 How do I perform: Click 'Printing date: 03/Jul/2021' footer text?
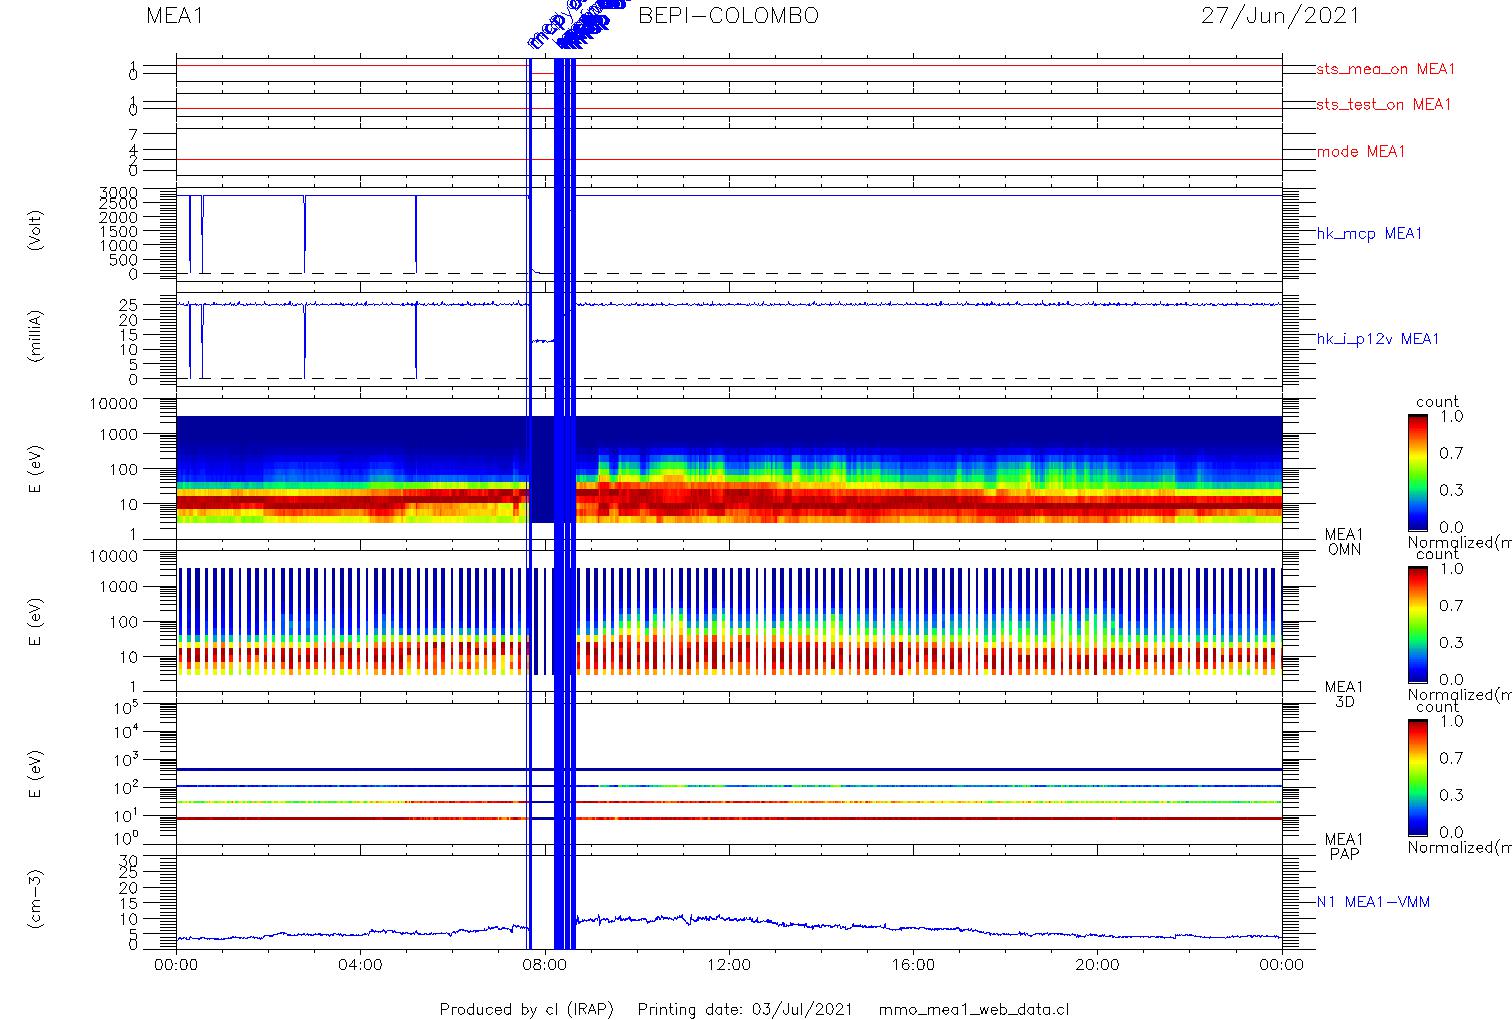(745, 1009)
